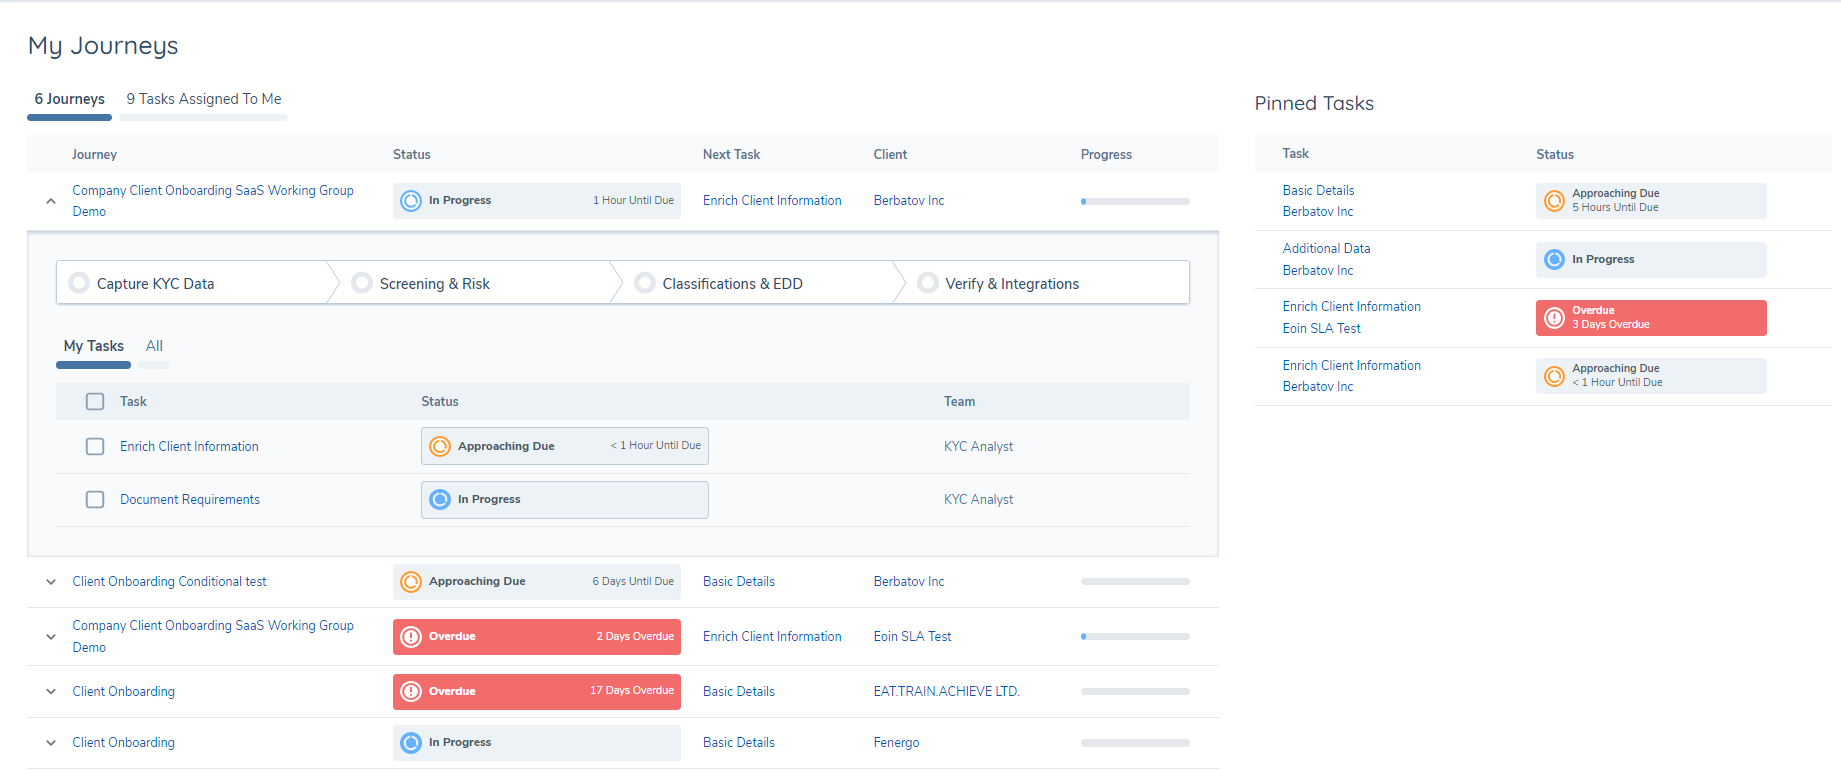
Task: Toggle the select-all checkbox in Task header
Action: click(95, 401)
